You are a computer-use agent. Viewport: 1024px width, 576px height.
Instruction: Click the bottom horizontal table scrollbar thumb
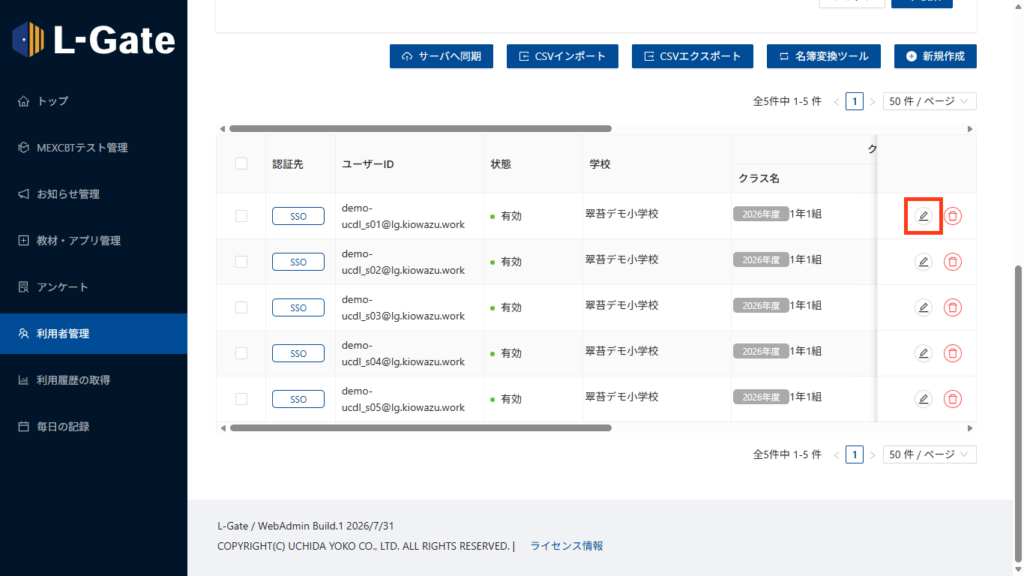[x=421, y=428]
